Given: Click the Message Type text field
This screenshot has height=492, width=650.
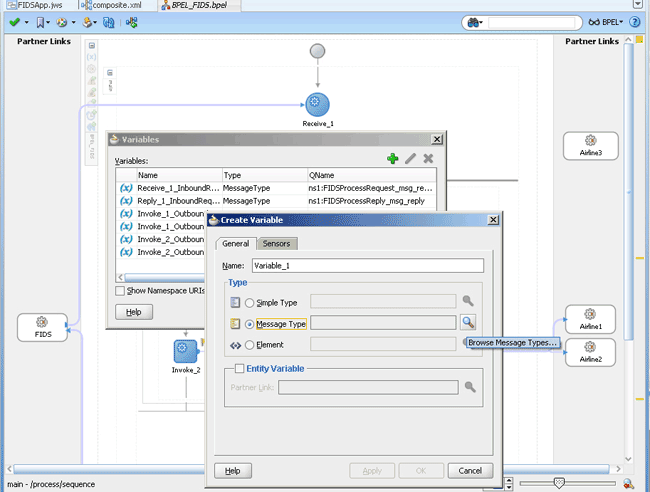Looking at the screenshot, I should (383, 323).
